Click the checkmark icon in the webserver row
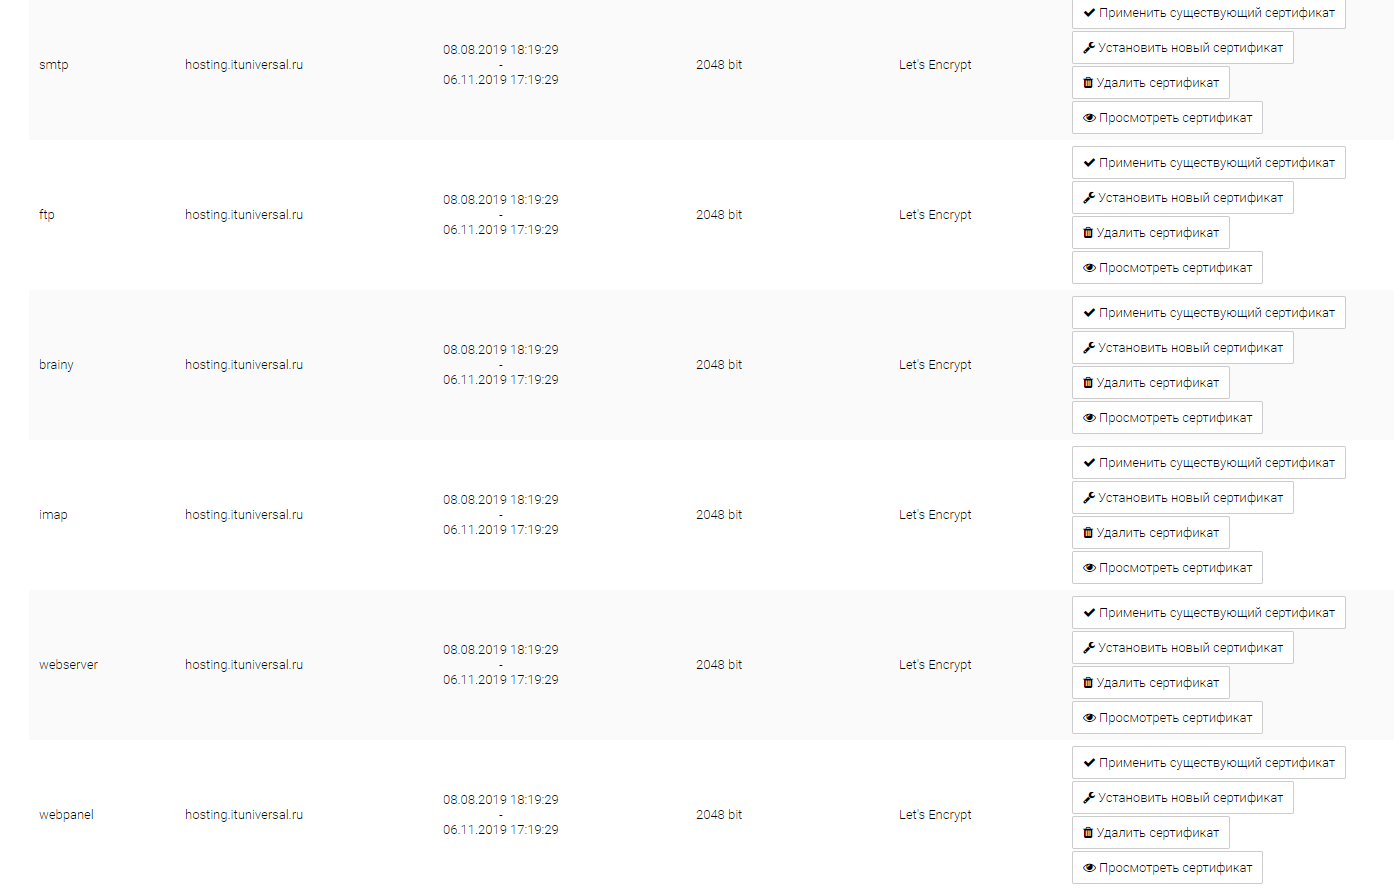1394x896 pixels. point(1089,613)
